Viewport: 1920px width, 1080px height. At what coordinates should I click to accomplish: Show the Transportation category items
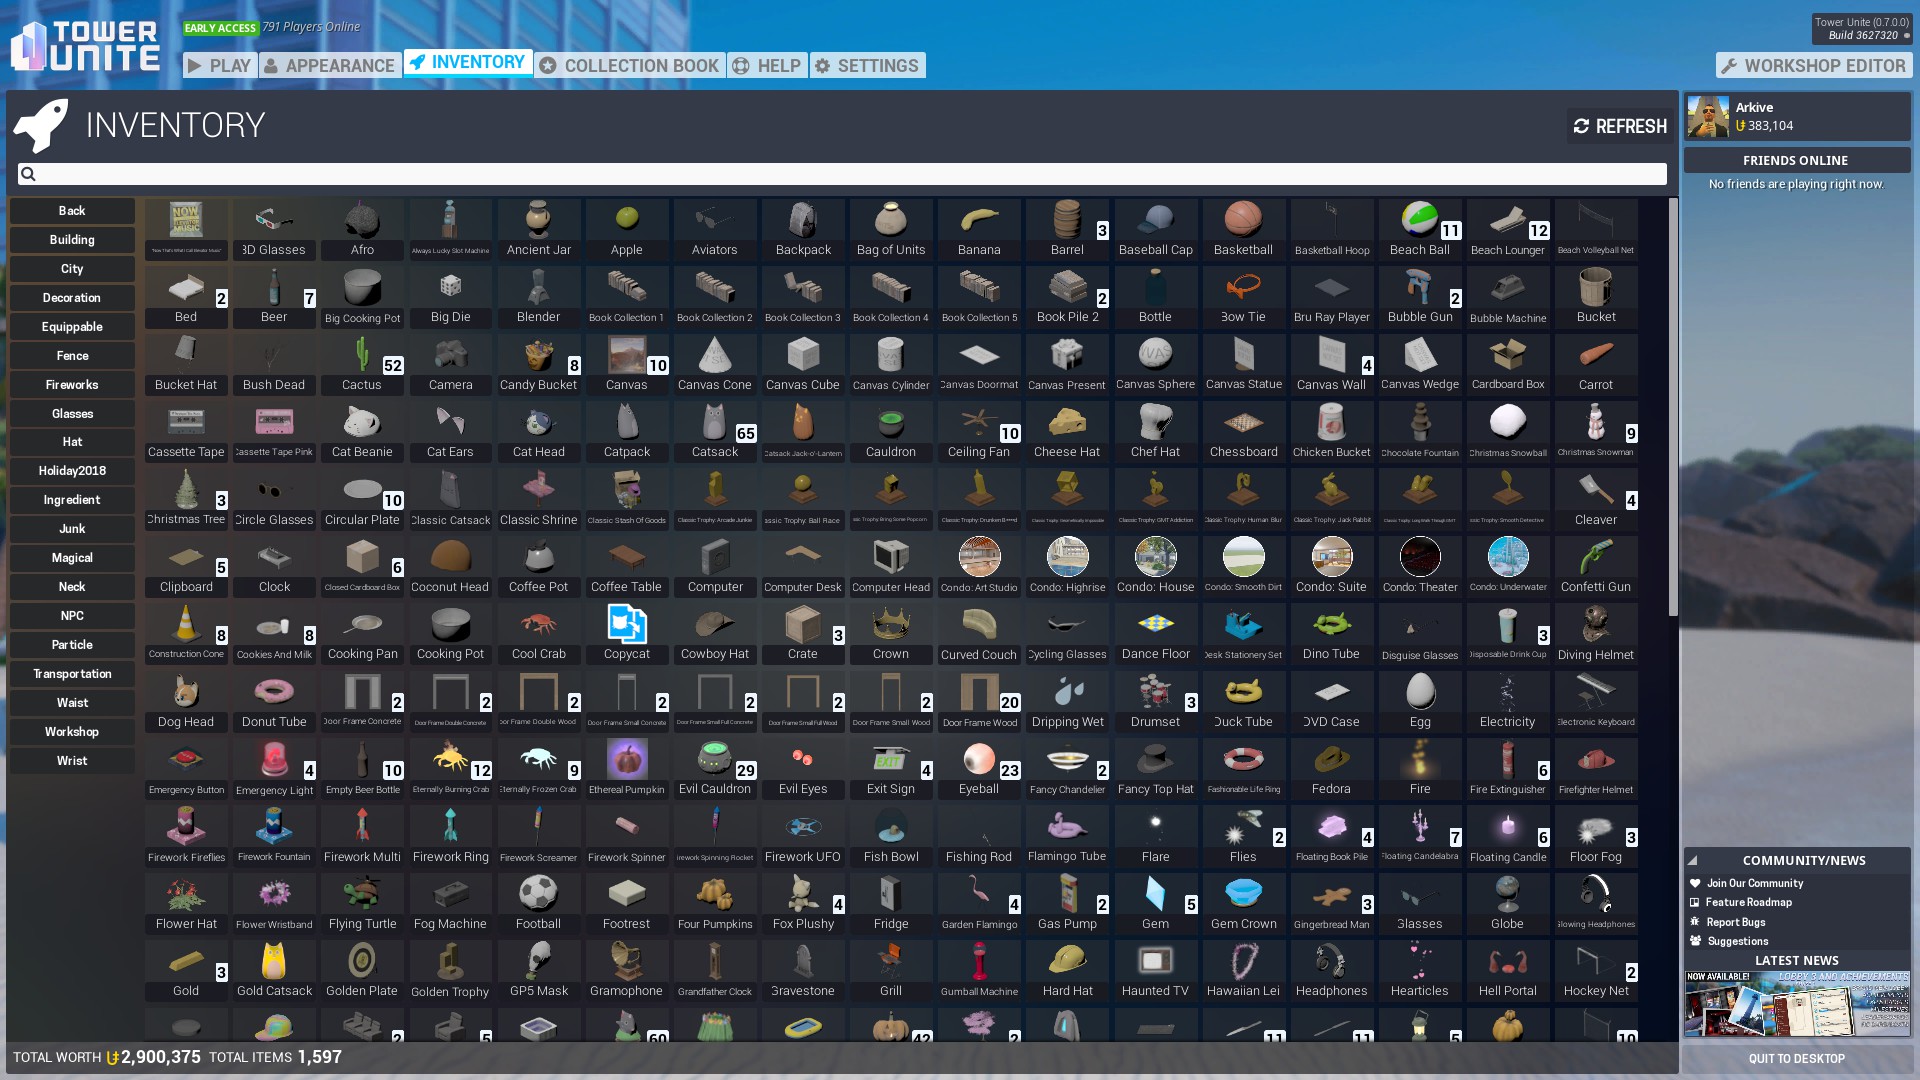tap(72, 674)
